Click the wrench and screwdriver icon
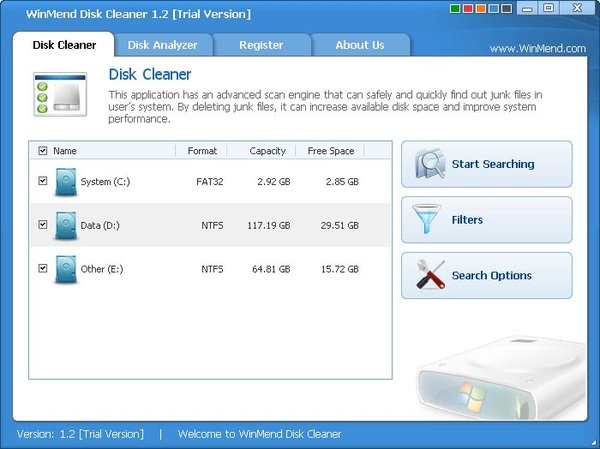The image size is (600, 449). click(430, 274)
